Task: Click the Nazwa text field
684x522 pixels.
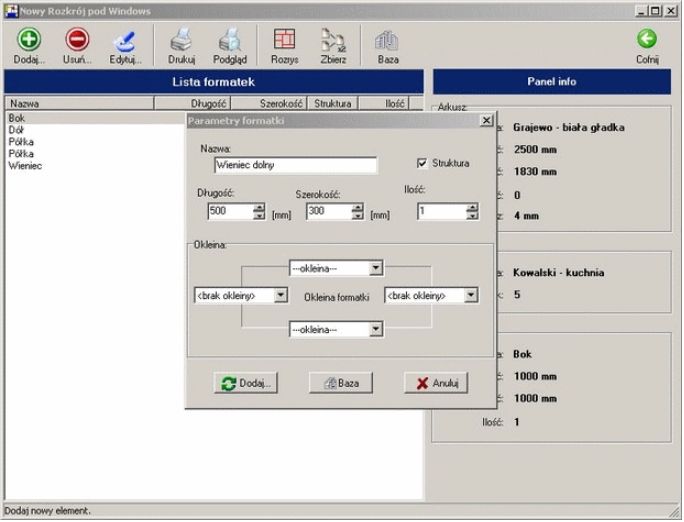Action: pyautogui.click(x=288, y=166)
